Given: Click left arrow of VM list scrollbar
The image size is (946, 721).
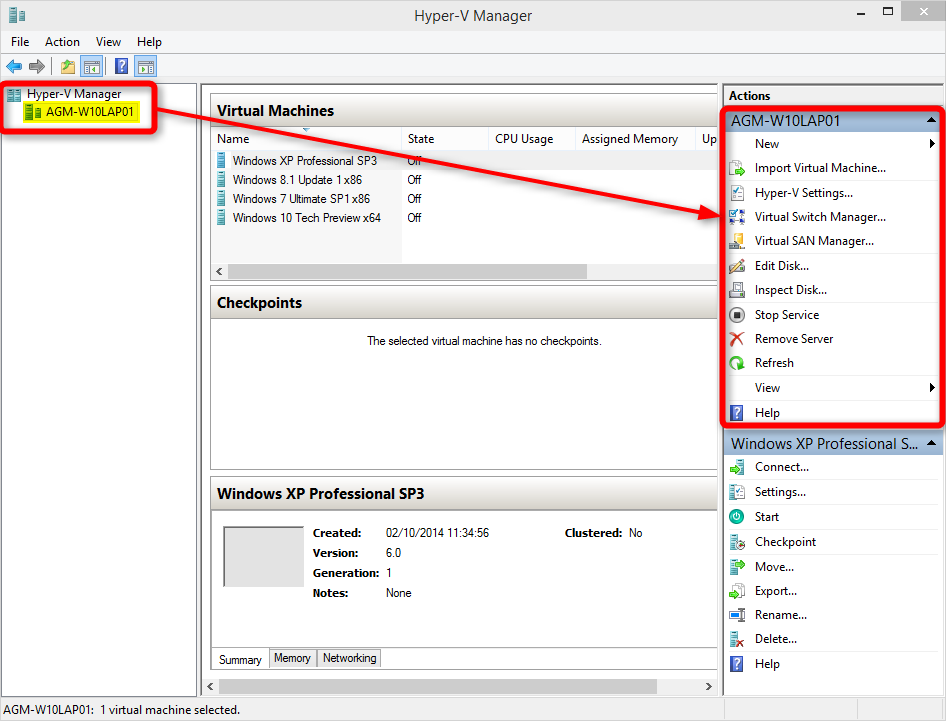Looking at the screenshot, I should 219,272.
